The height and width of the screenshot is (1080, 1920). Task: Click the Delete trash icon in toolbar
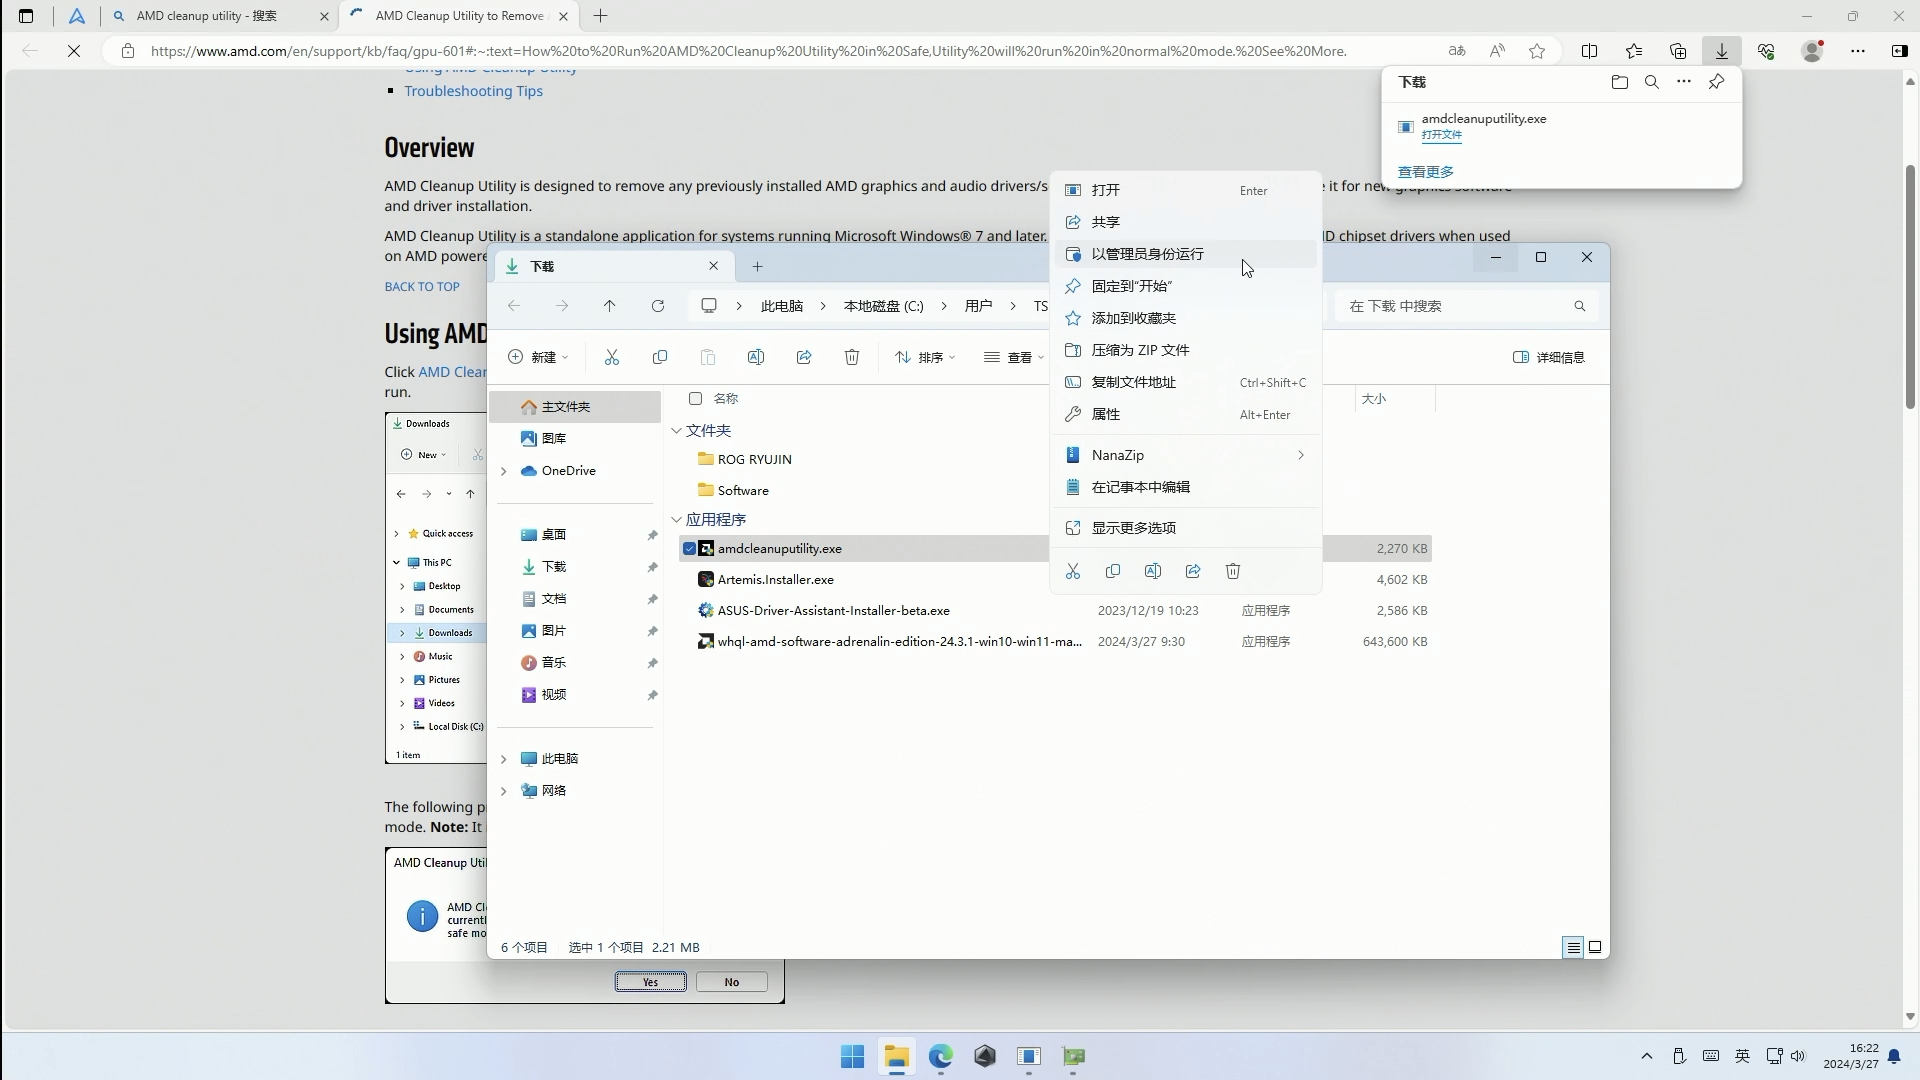(x=851, y=357)
